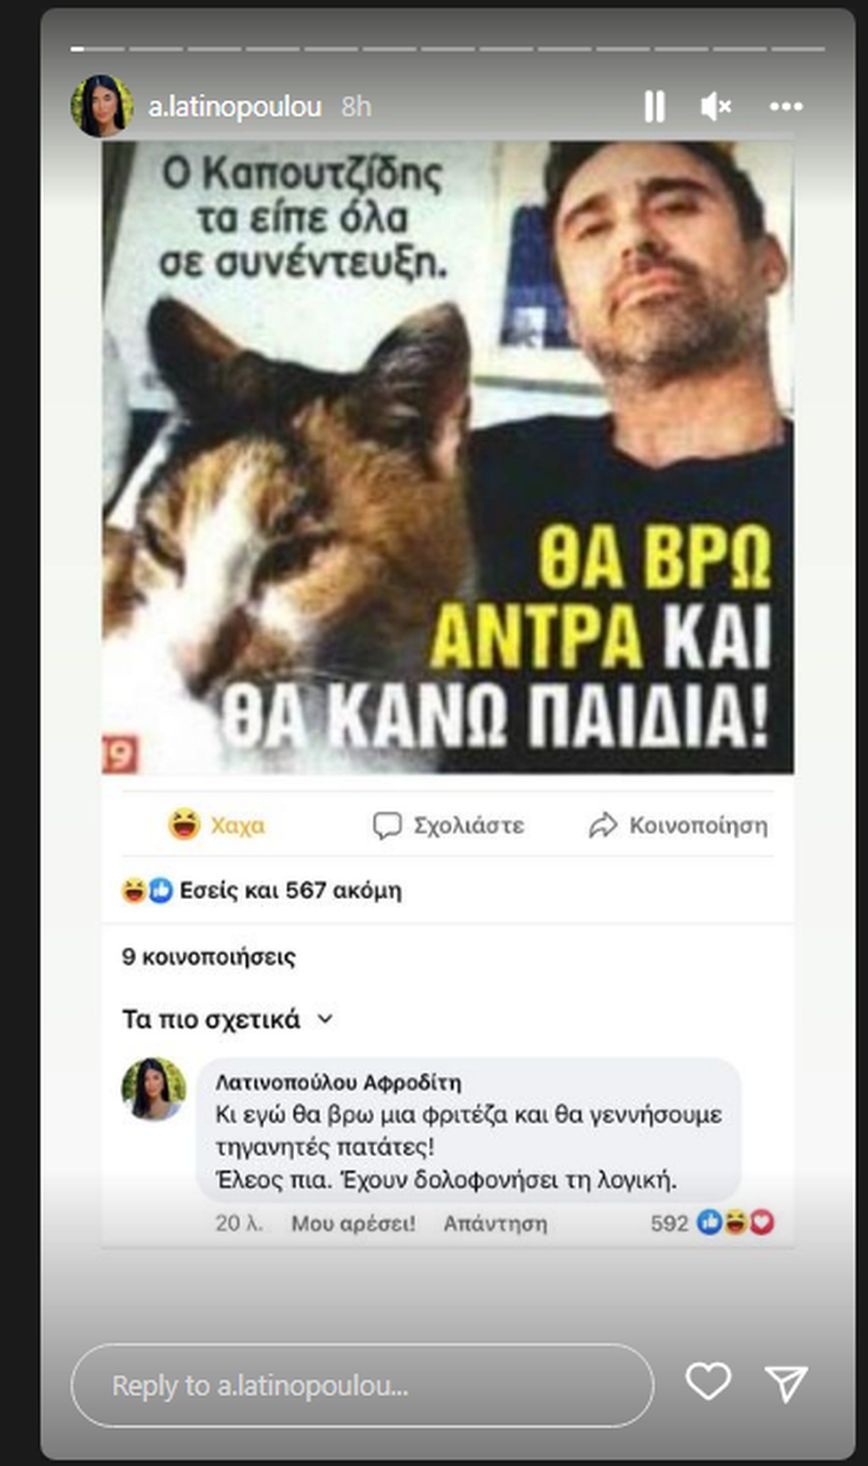Open the a.latinopoulou username link
This screenshot has width=868, height=1466.
235,107
